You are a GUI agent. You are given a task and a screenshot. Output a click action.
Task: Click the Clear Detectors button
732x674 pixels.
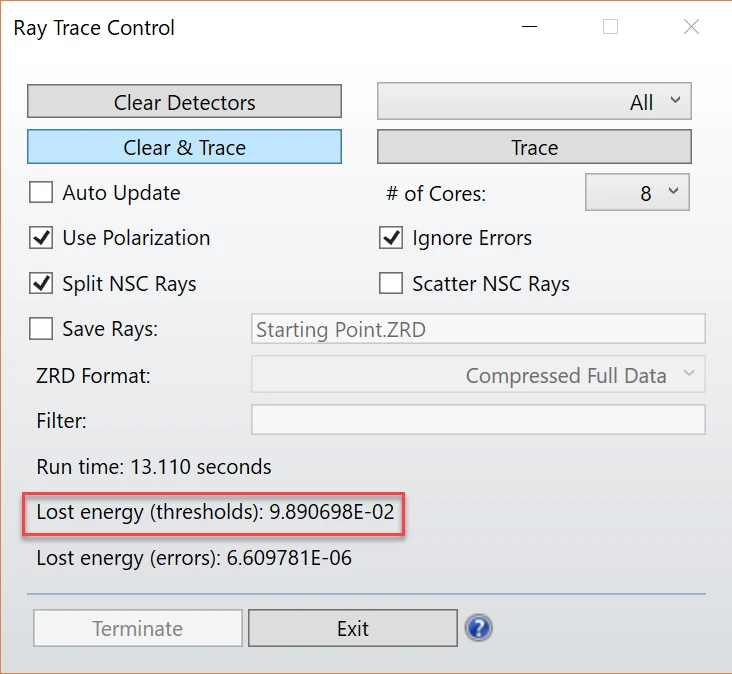184,101
